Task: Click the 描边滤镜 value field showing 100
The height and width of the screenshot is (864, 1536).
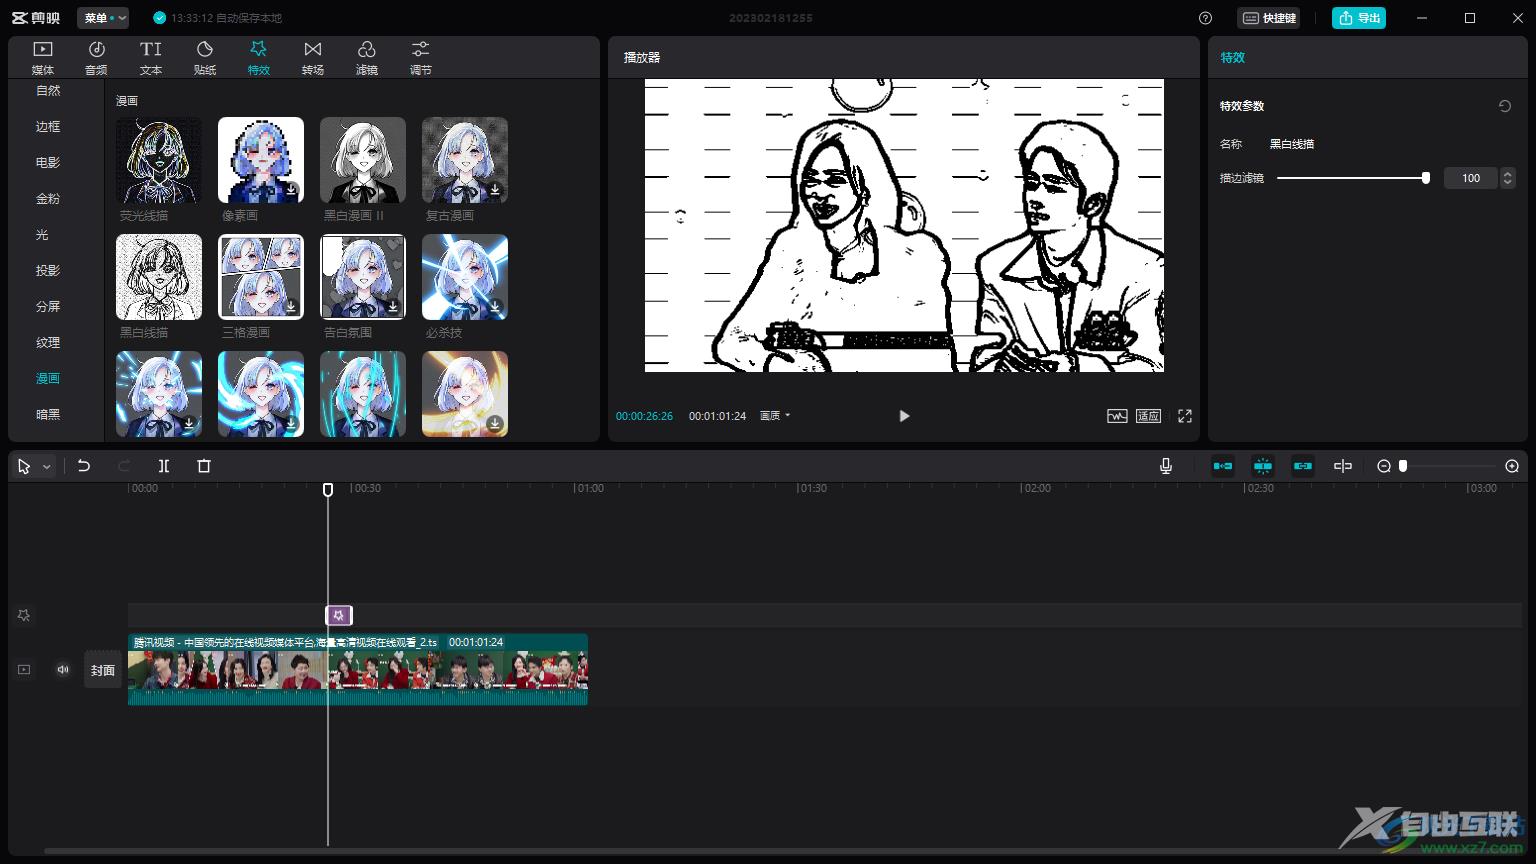Action: (x=1470, y=178)
